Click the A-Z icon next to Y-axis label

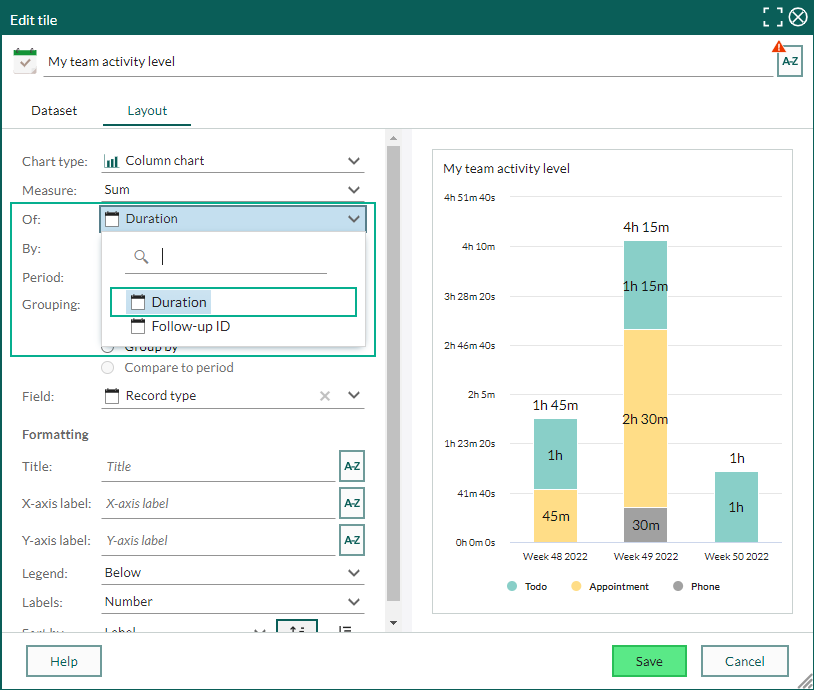pos(352,540)
